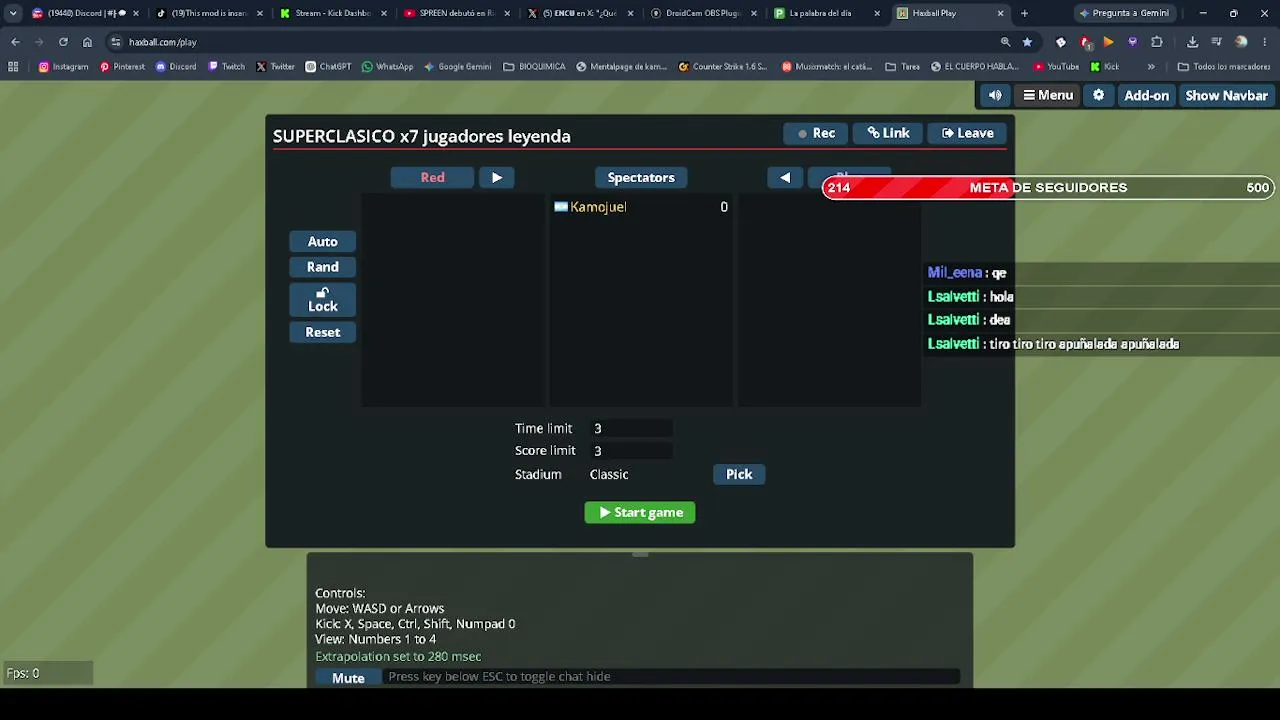
Task: Switch to Stream - Kick Dashboard tab
Action: point(332,13)
